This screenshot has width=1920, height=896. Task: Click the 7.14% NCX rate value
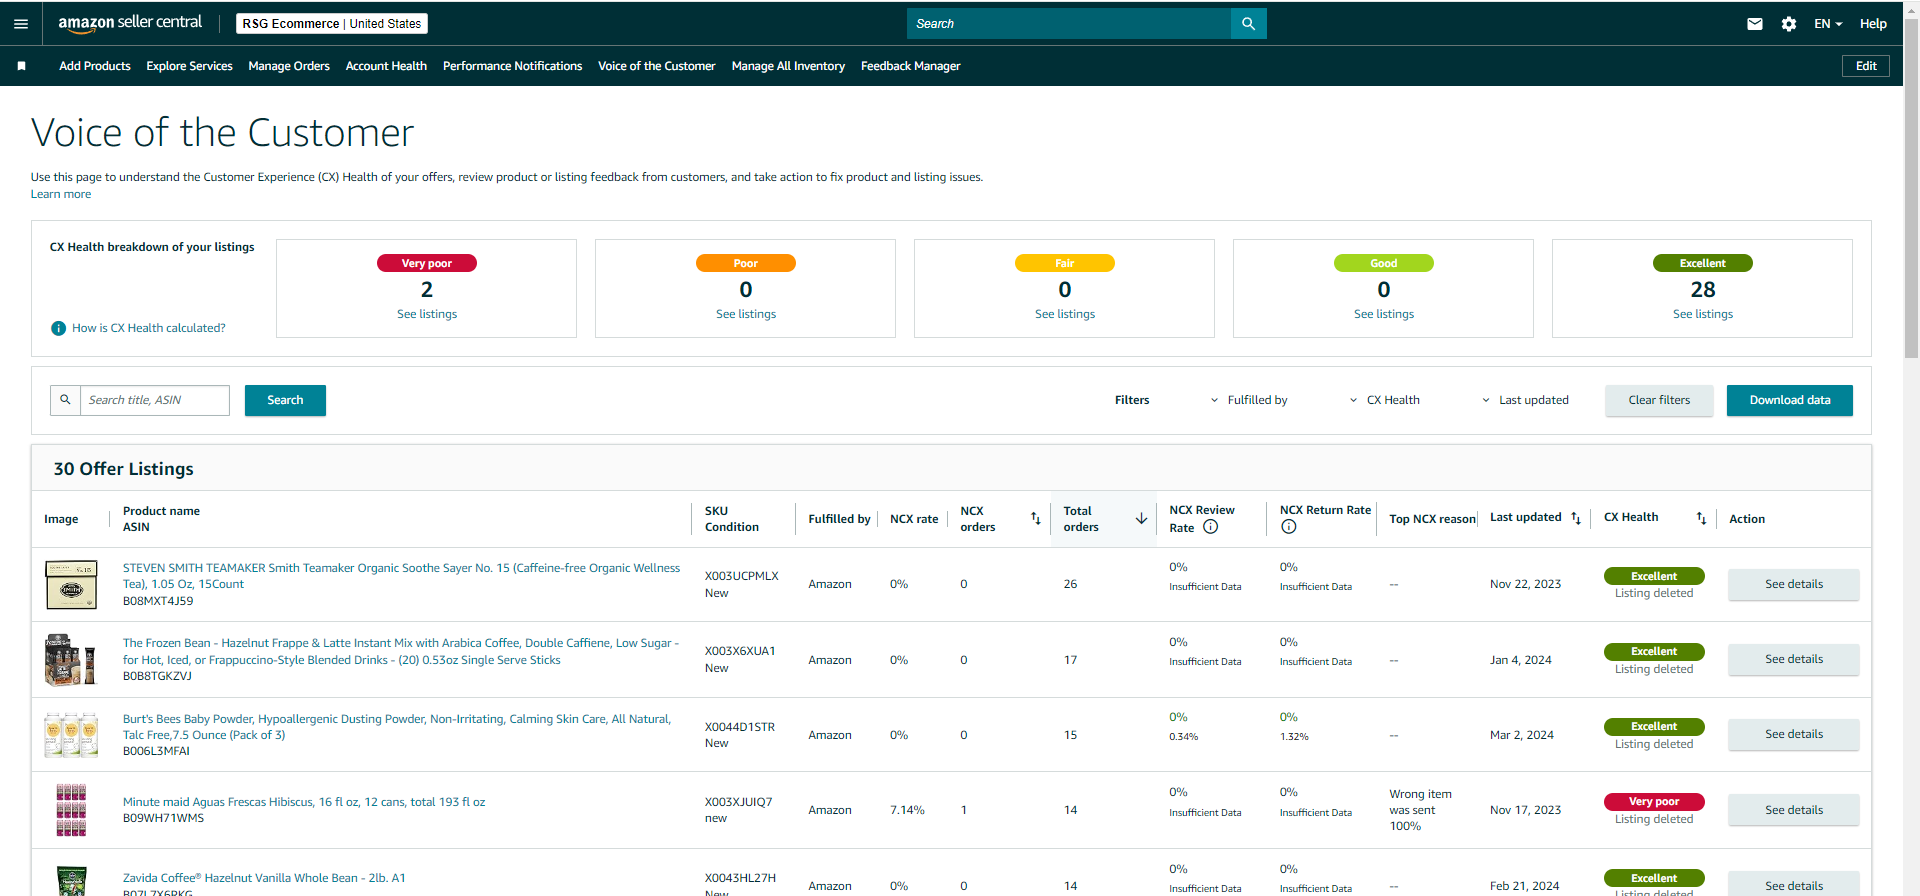907,810
